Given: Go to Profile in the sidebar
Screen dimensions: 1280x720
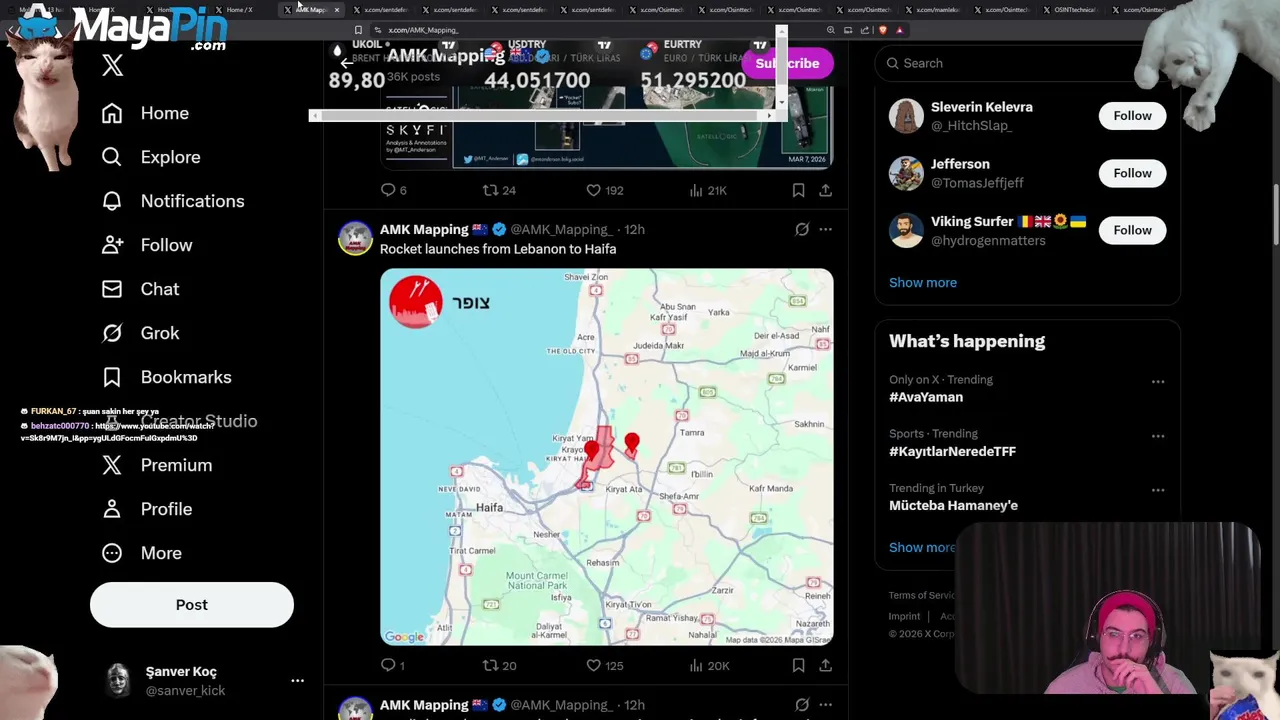Looking at the screenshot, I should coord(146,509).
